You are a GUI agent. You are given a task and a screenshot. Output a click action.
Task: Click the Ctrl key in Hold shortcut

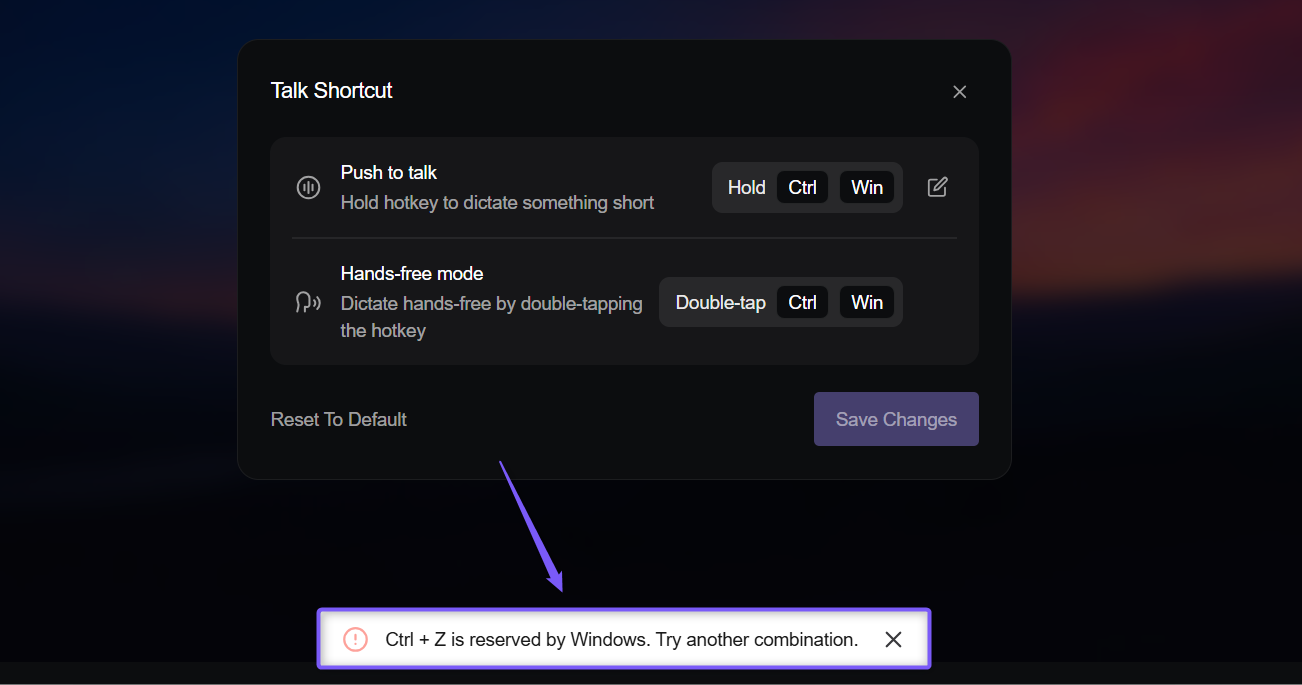coord(803,187)
